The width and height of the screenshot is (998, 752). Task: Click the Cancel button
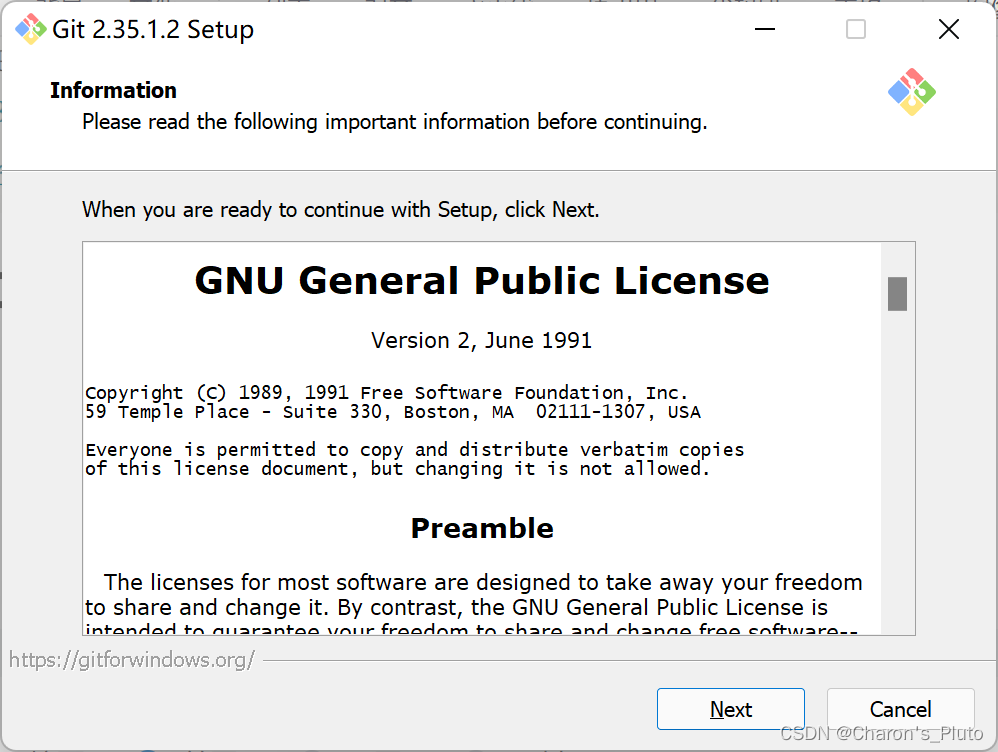(901, 709)
